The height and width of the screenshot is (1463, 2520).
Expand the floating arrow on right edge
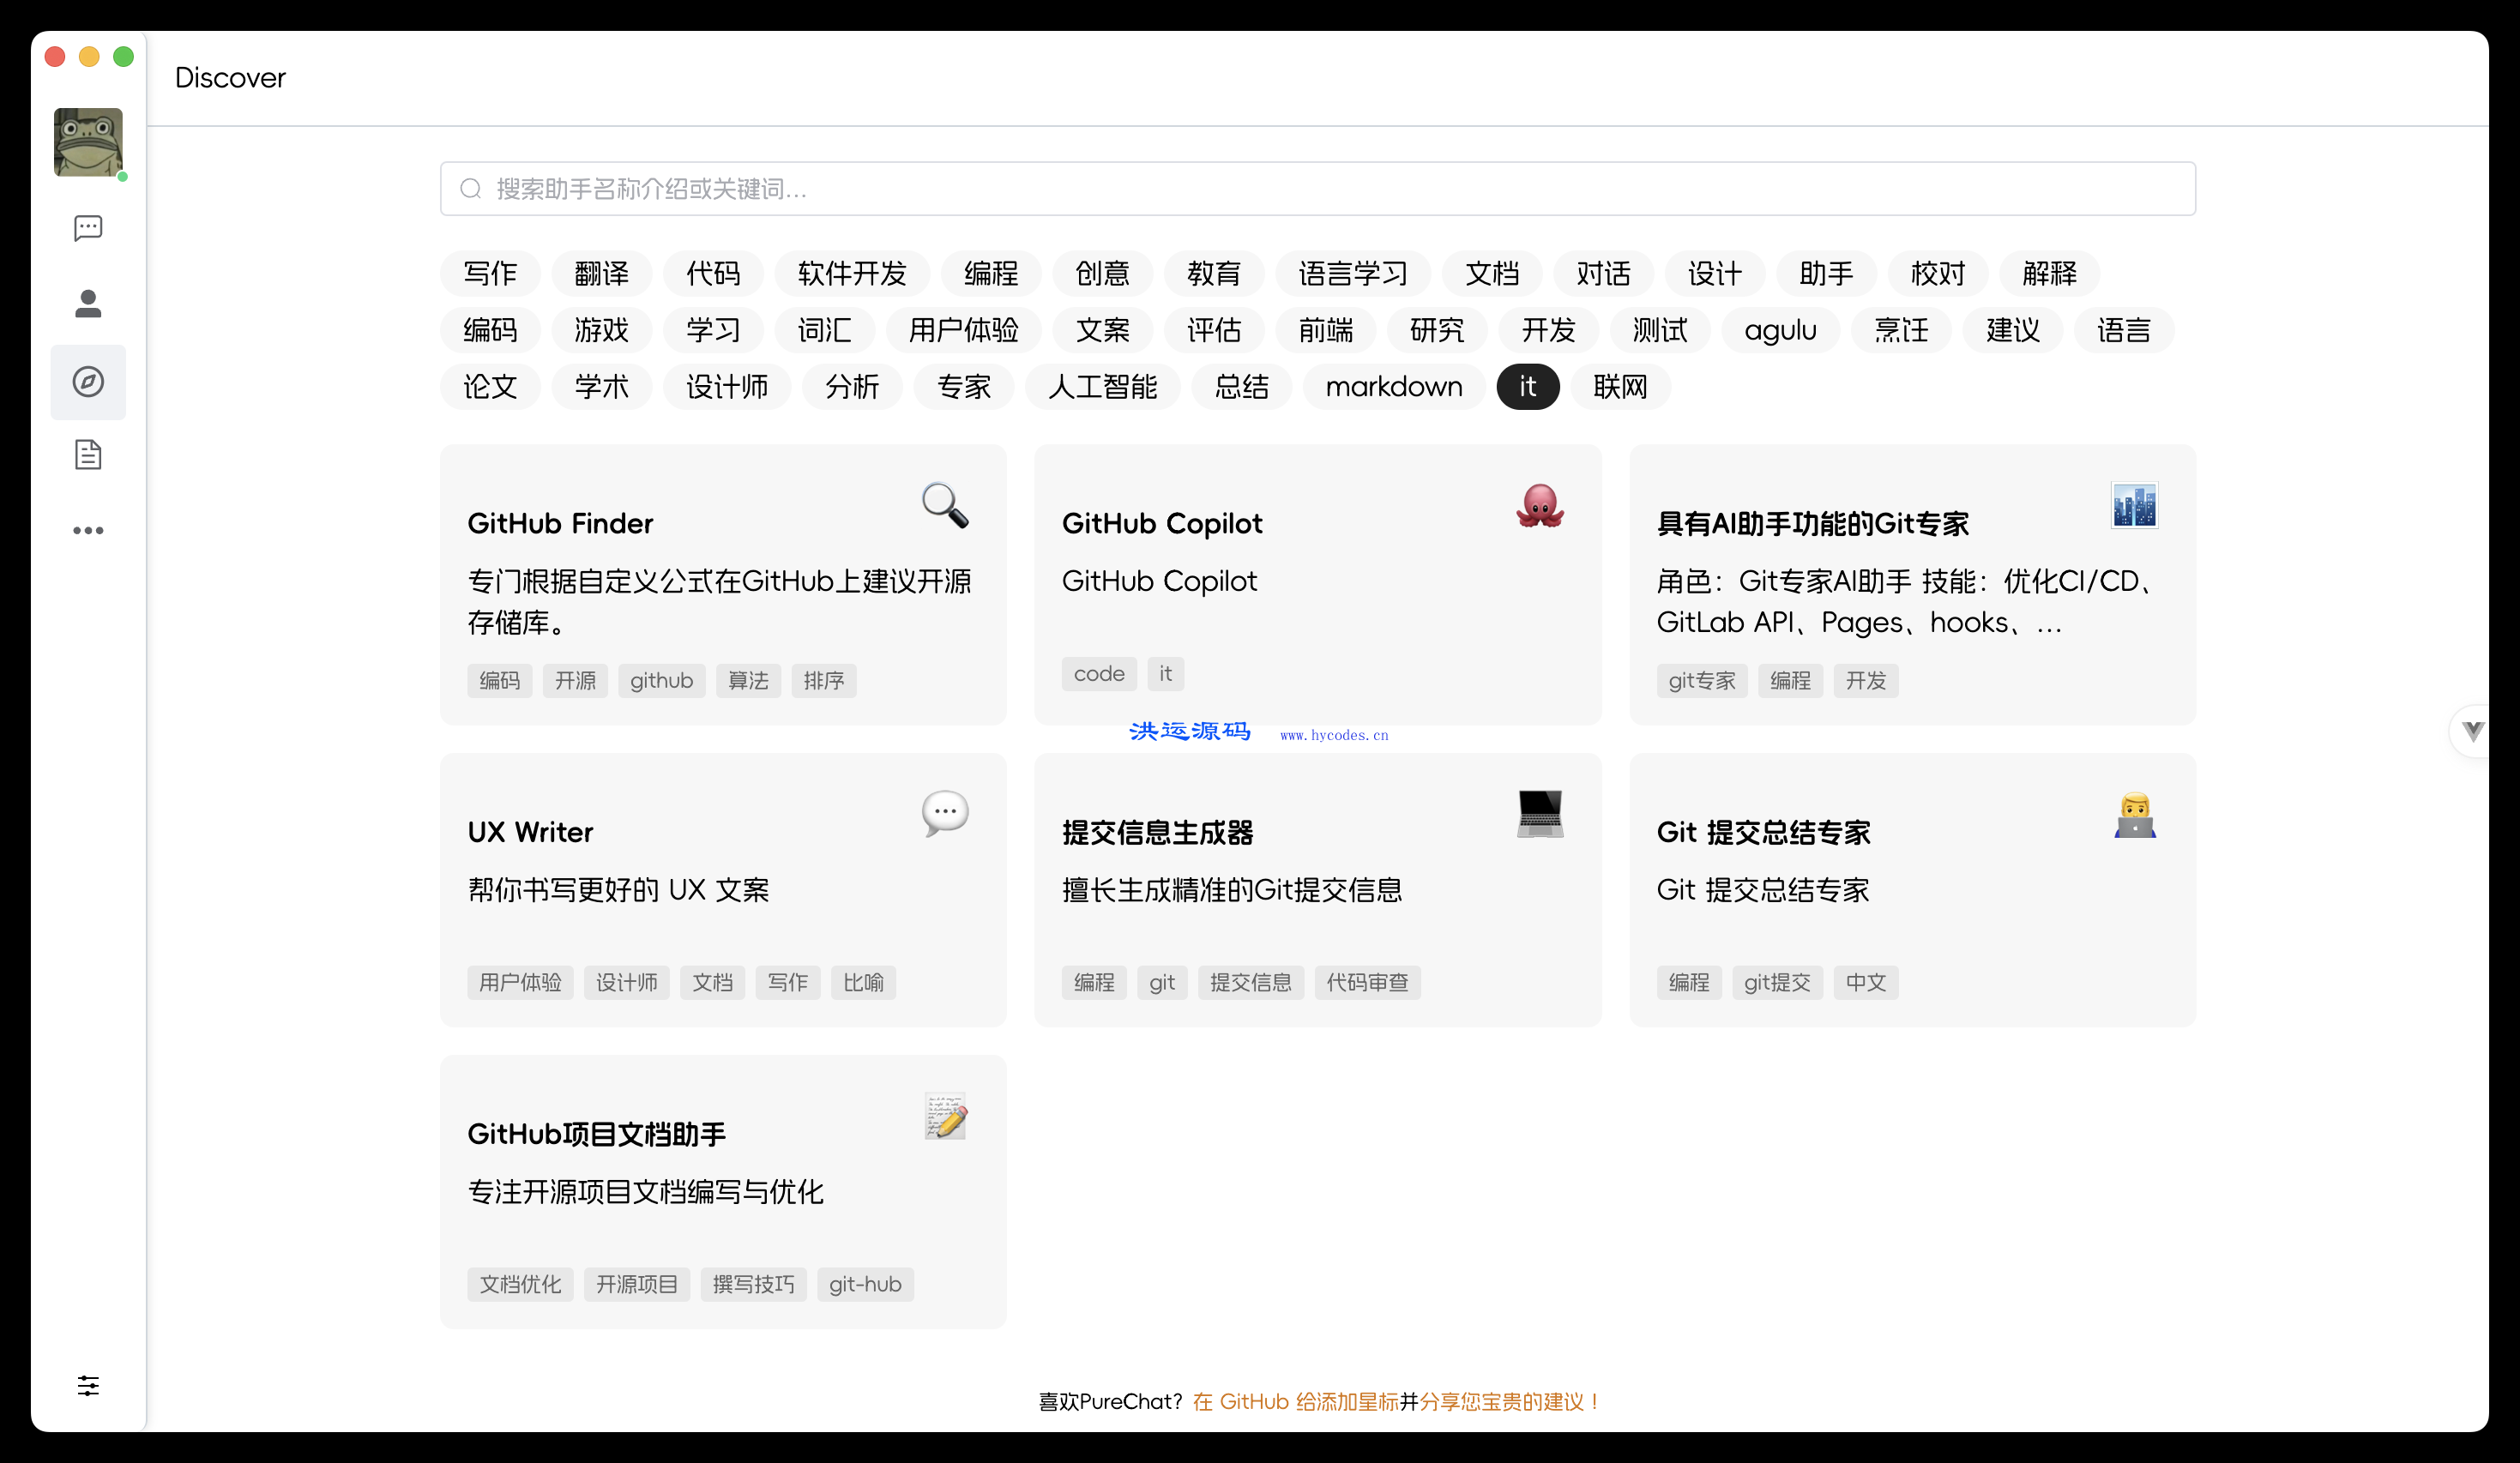coord(2472,731)
